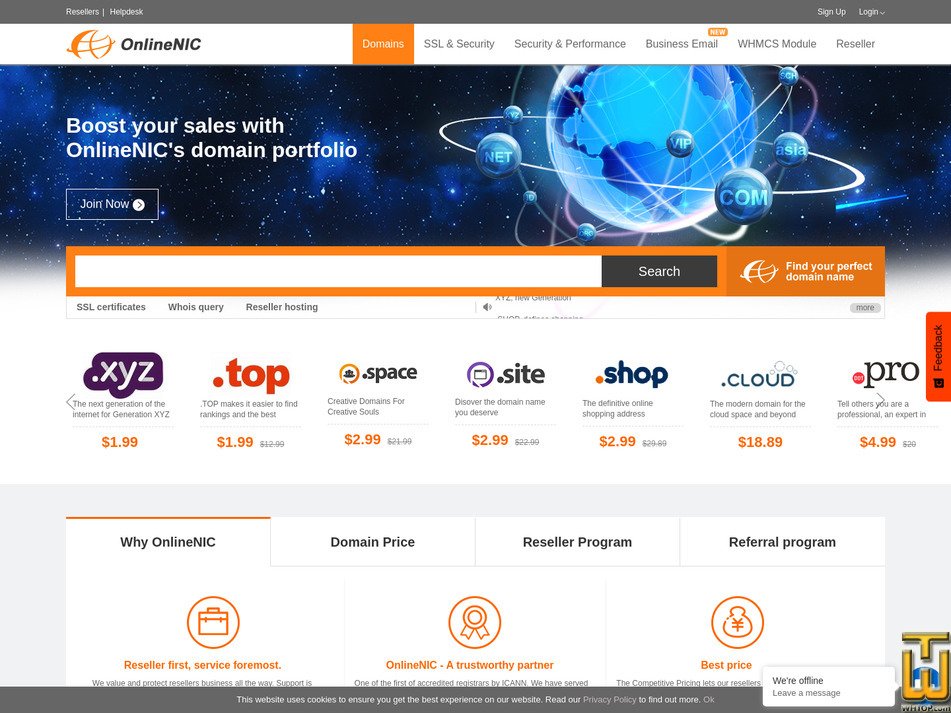Screen dimensions: 951x713
Task: Click the .top domain logo
Action: pos(251,375)
